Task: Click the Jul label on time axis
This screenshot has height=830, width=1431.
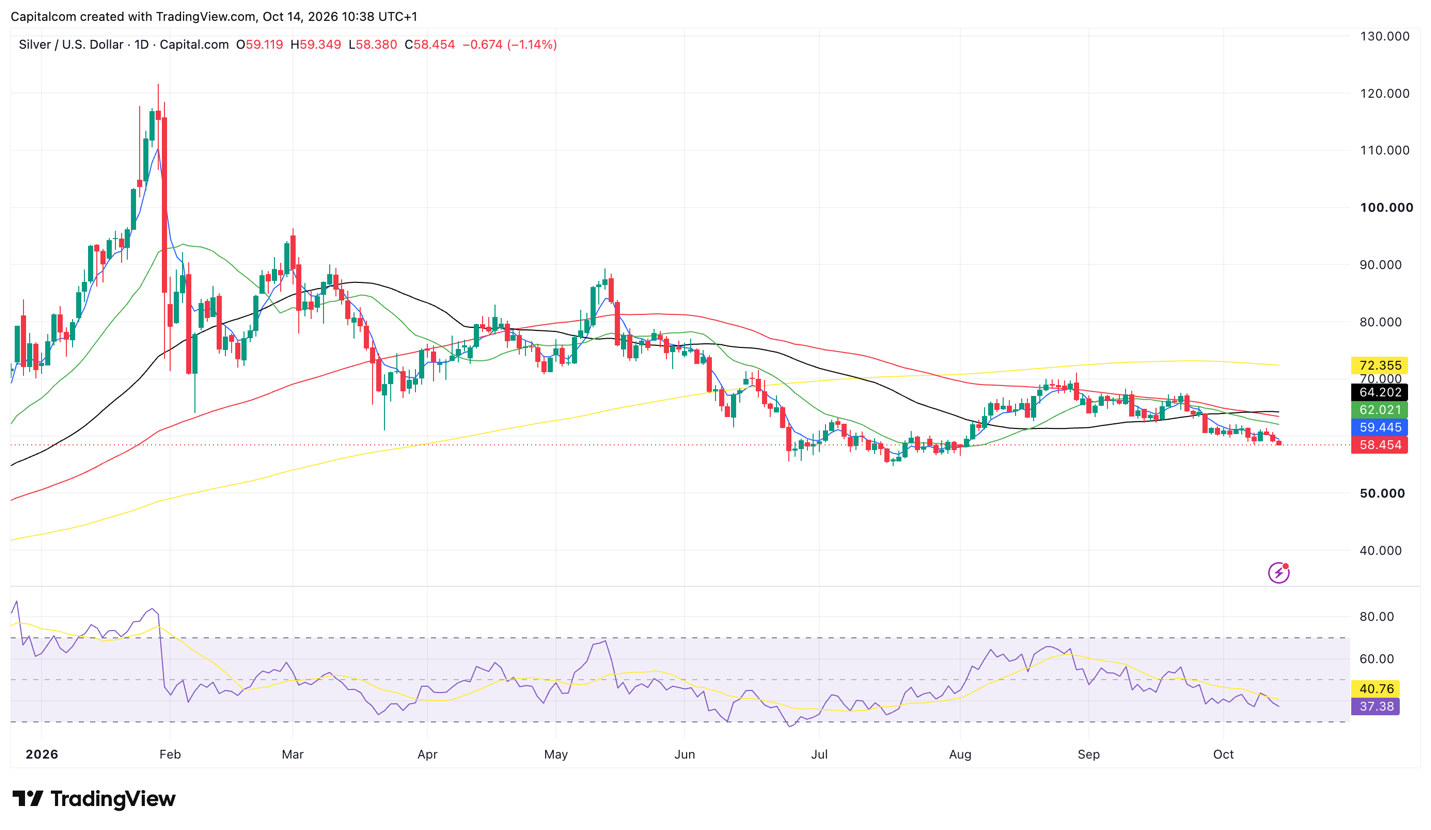Action: coord(819,755)
